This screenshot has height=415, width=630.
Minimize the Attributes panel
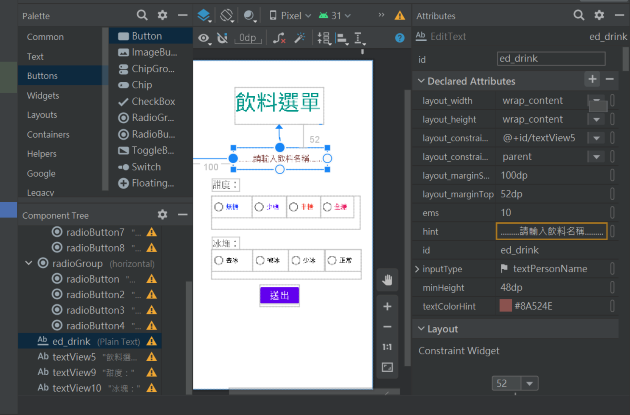[619, 15]
